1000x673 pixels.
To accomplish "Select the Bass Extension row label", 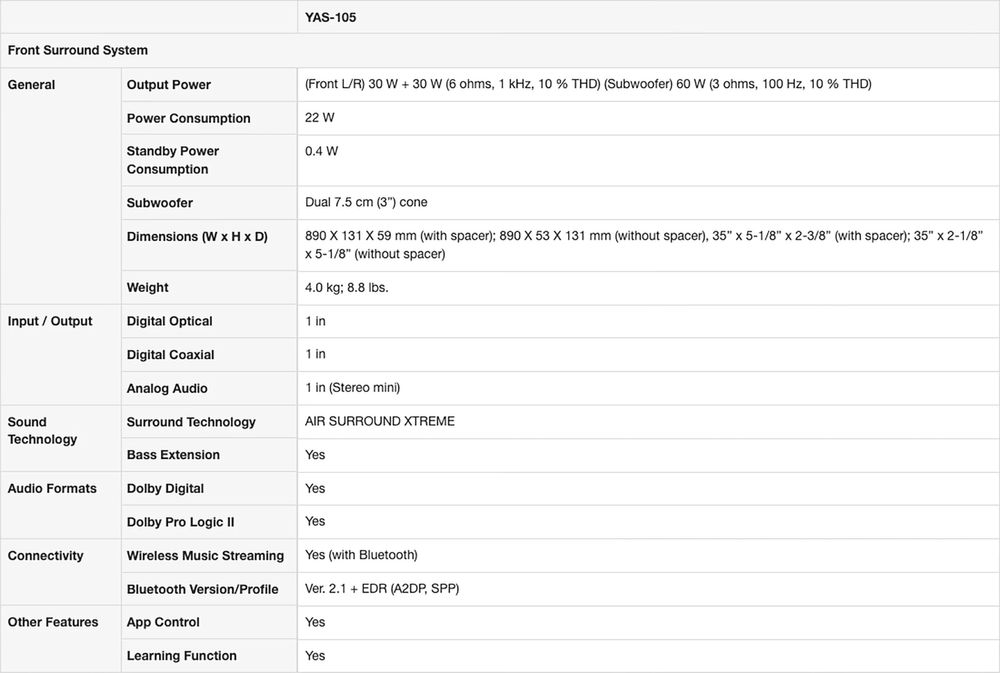I will pyautogui.click(x=173, y=455).
